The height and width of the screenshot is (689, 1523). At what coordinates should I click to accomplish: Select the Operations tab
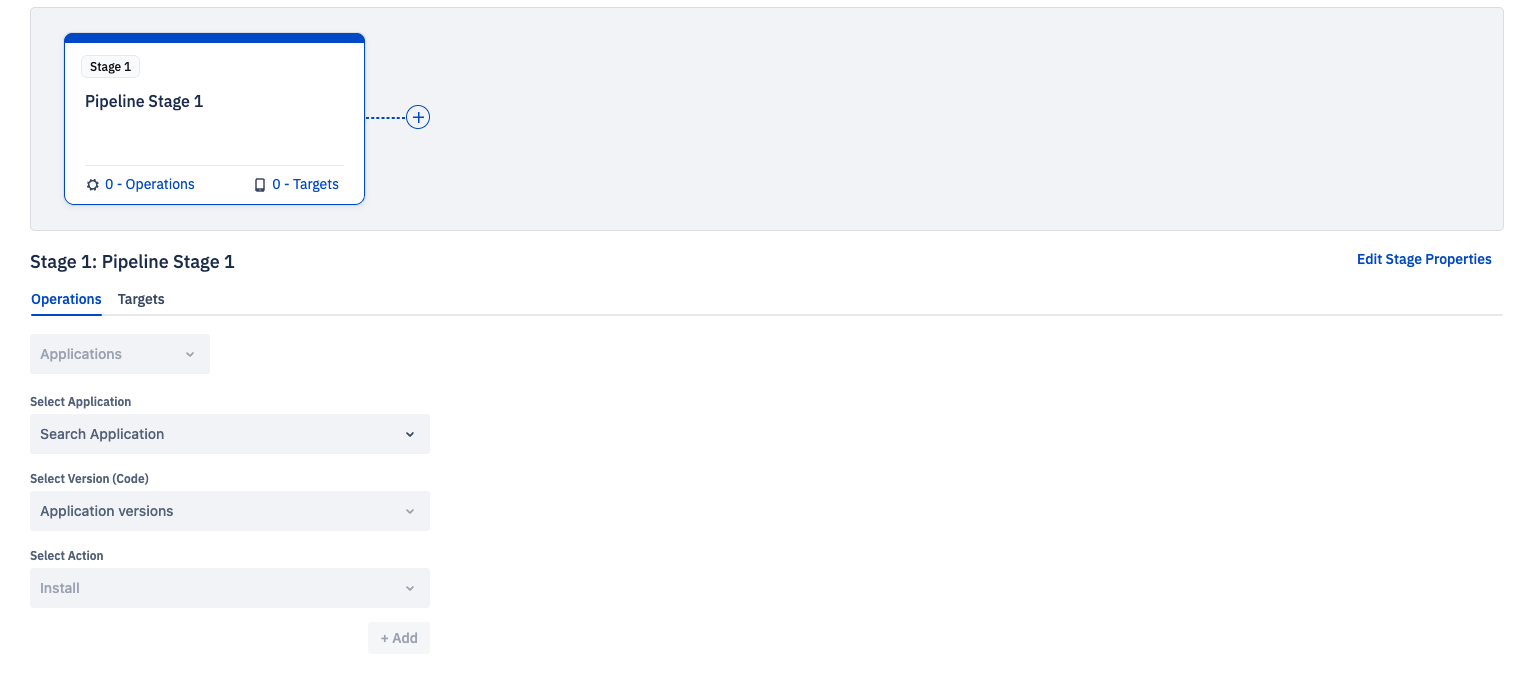pyautogui.click(x=66, y=299)
